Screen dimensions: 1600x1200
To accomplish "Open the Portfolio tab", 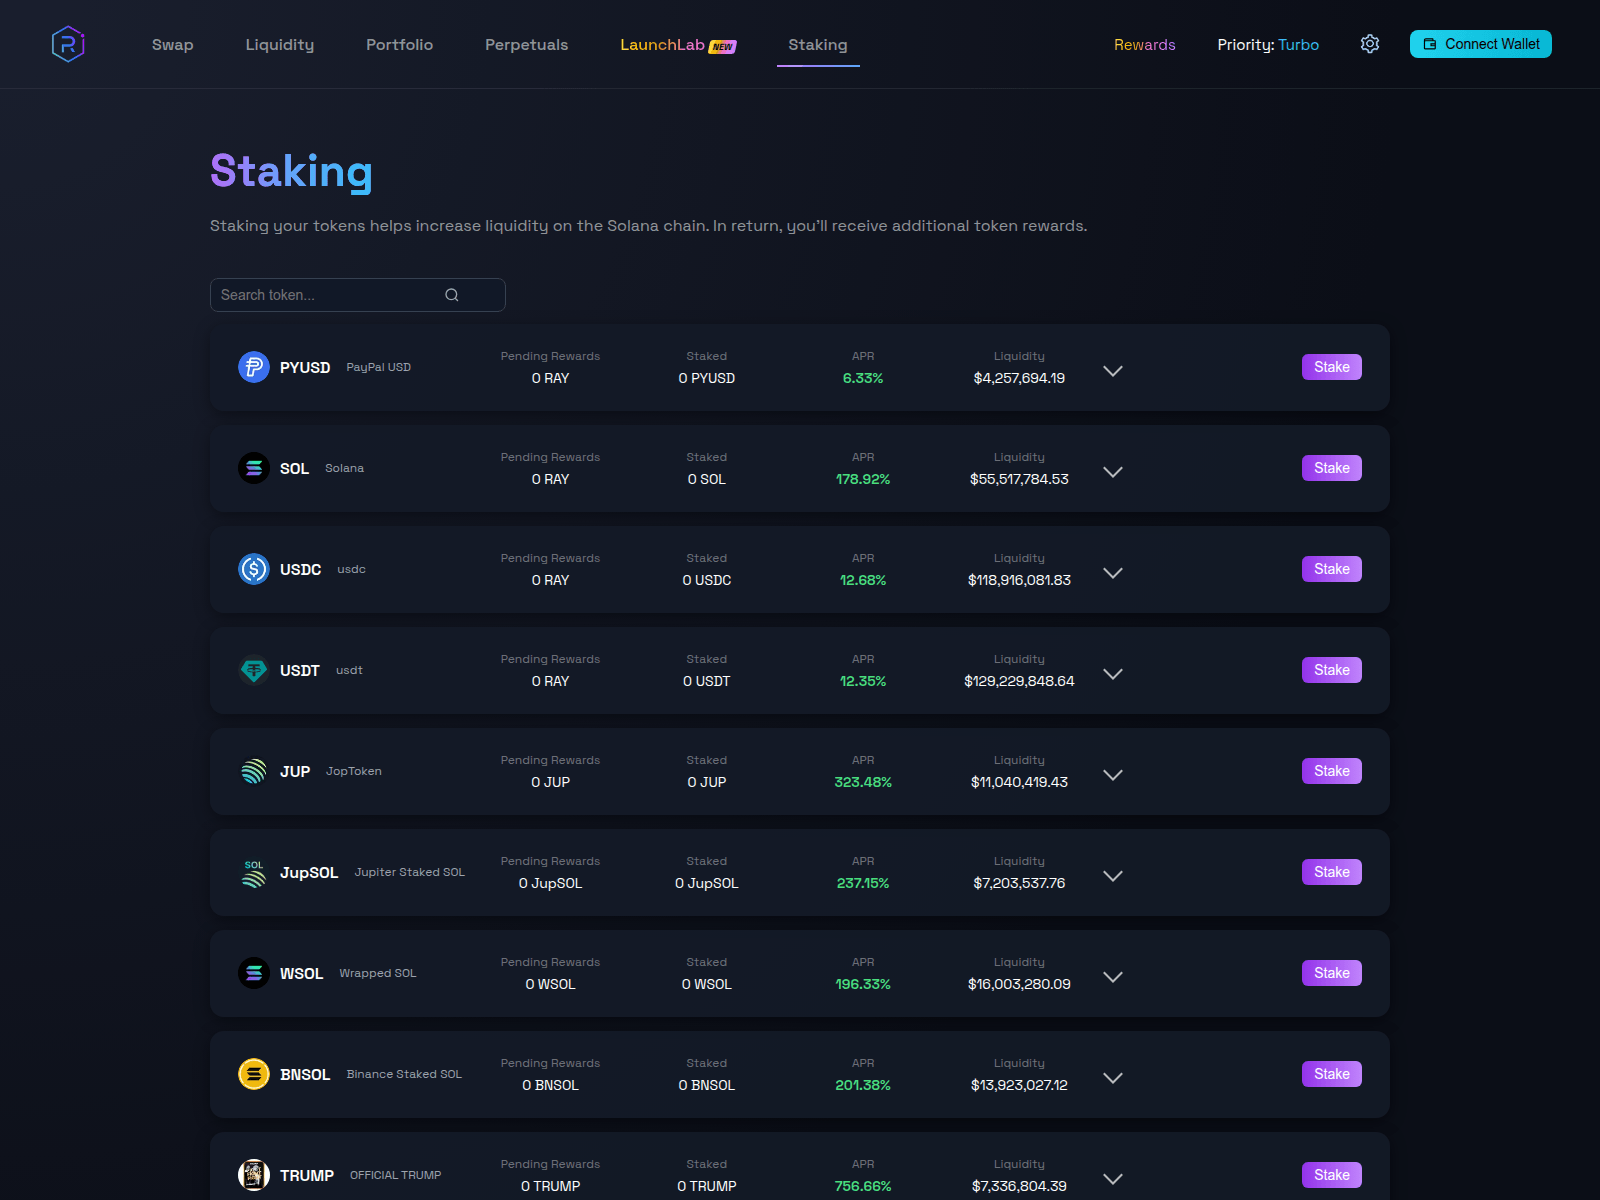I will coord(399,45).
